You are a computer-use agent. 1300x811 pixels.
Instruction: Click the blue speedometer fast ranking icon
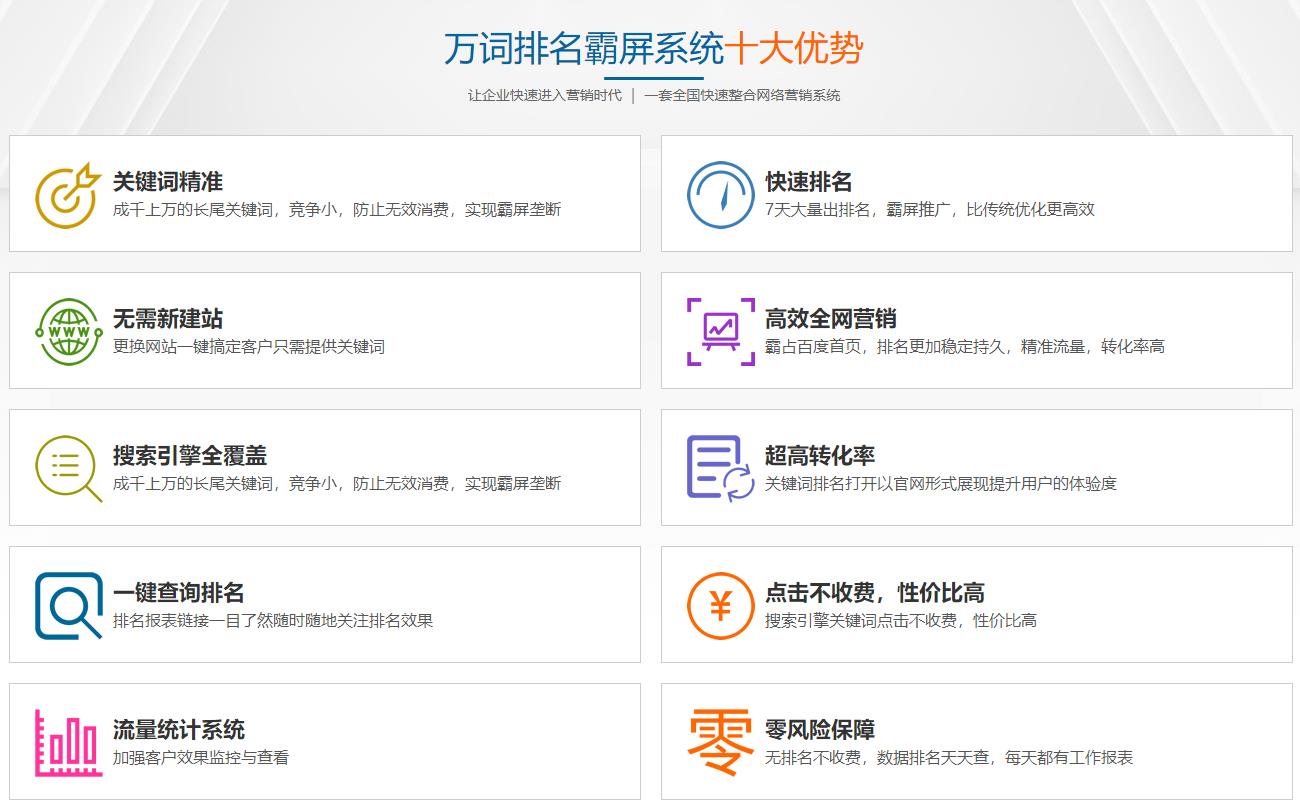coord(720,194)
